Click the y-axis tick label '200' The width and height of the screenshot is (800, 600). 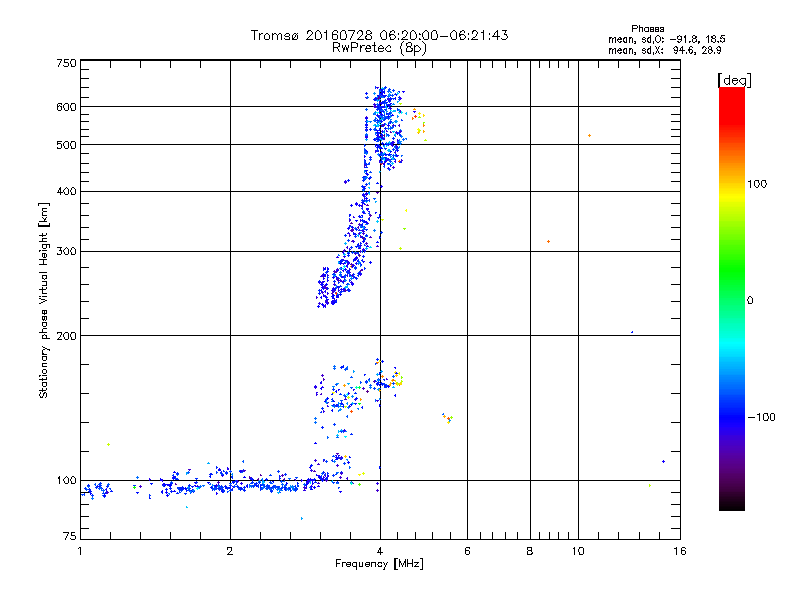click(x=66, y=336)
